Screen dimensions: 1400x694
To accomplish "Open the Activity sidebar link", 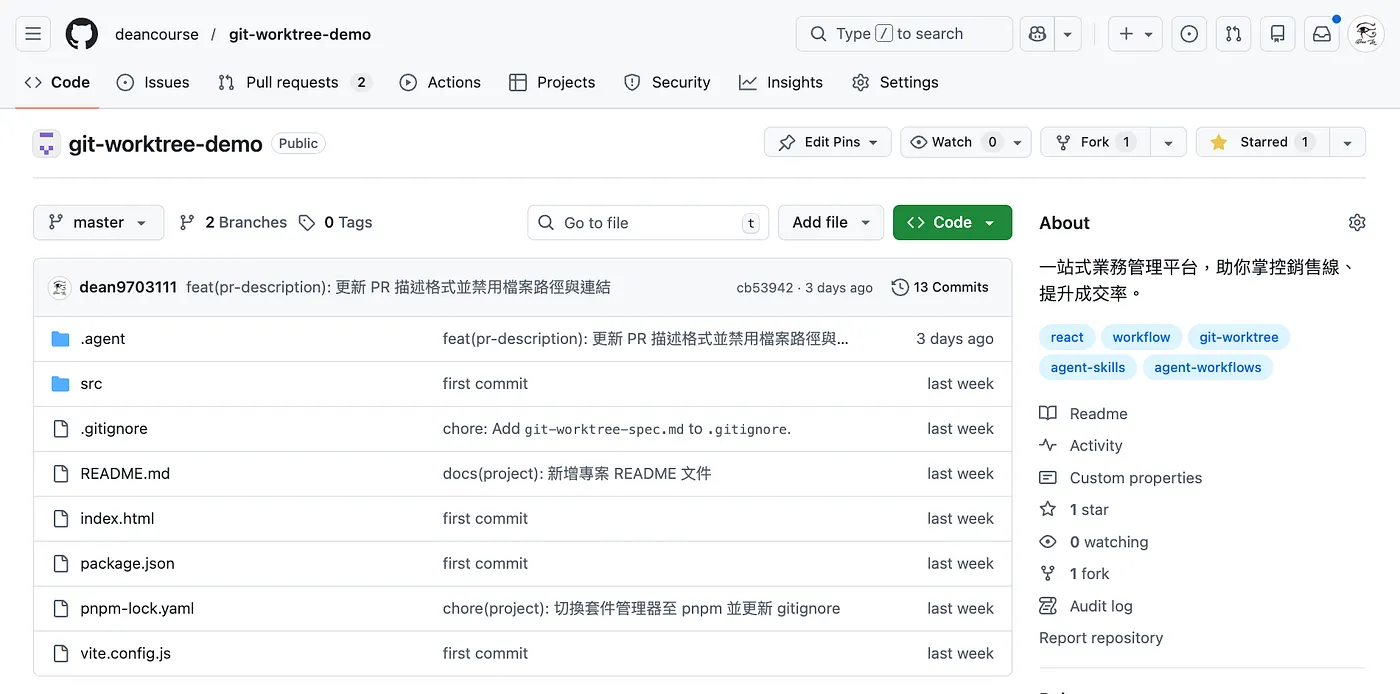I will (x=1081, y=446).
